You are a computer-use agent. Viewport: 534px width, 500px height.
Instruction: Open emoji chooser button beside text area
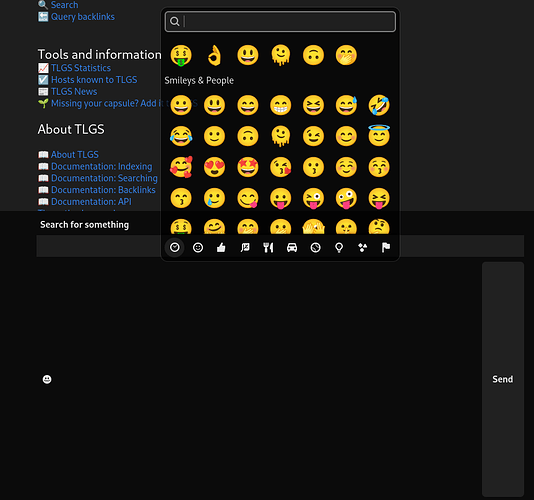pos(47,379)
